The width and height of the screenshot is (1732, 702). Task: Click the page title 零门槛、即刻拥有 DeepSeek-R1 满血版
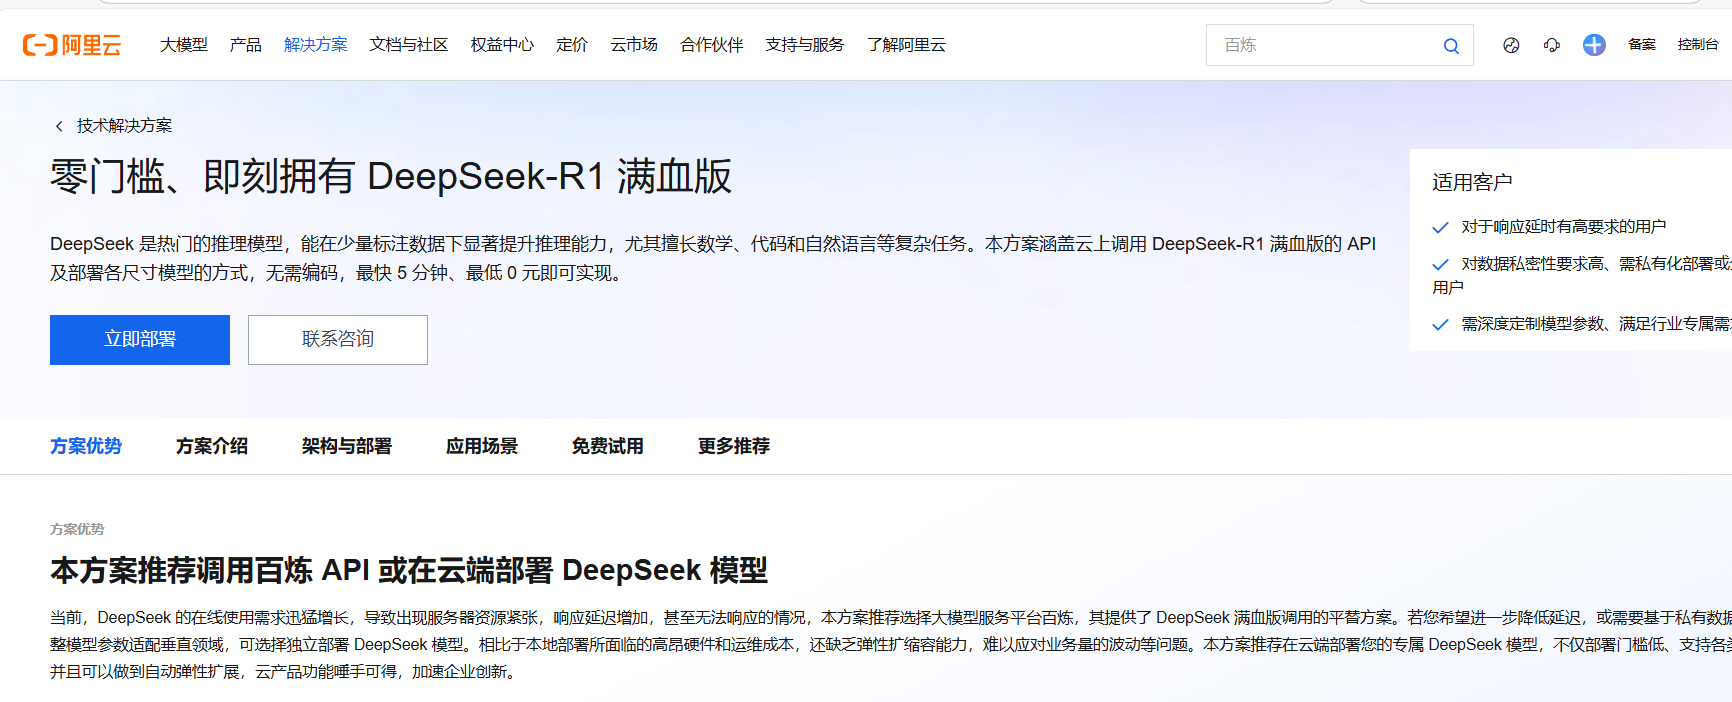click(391, 177)
